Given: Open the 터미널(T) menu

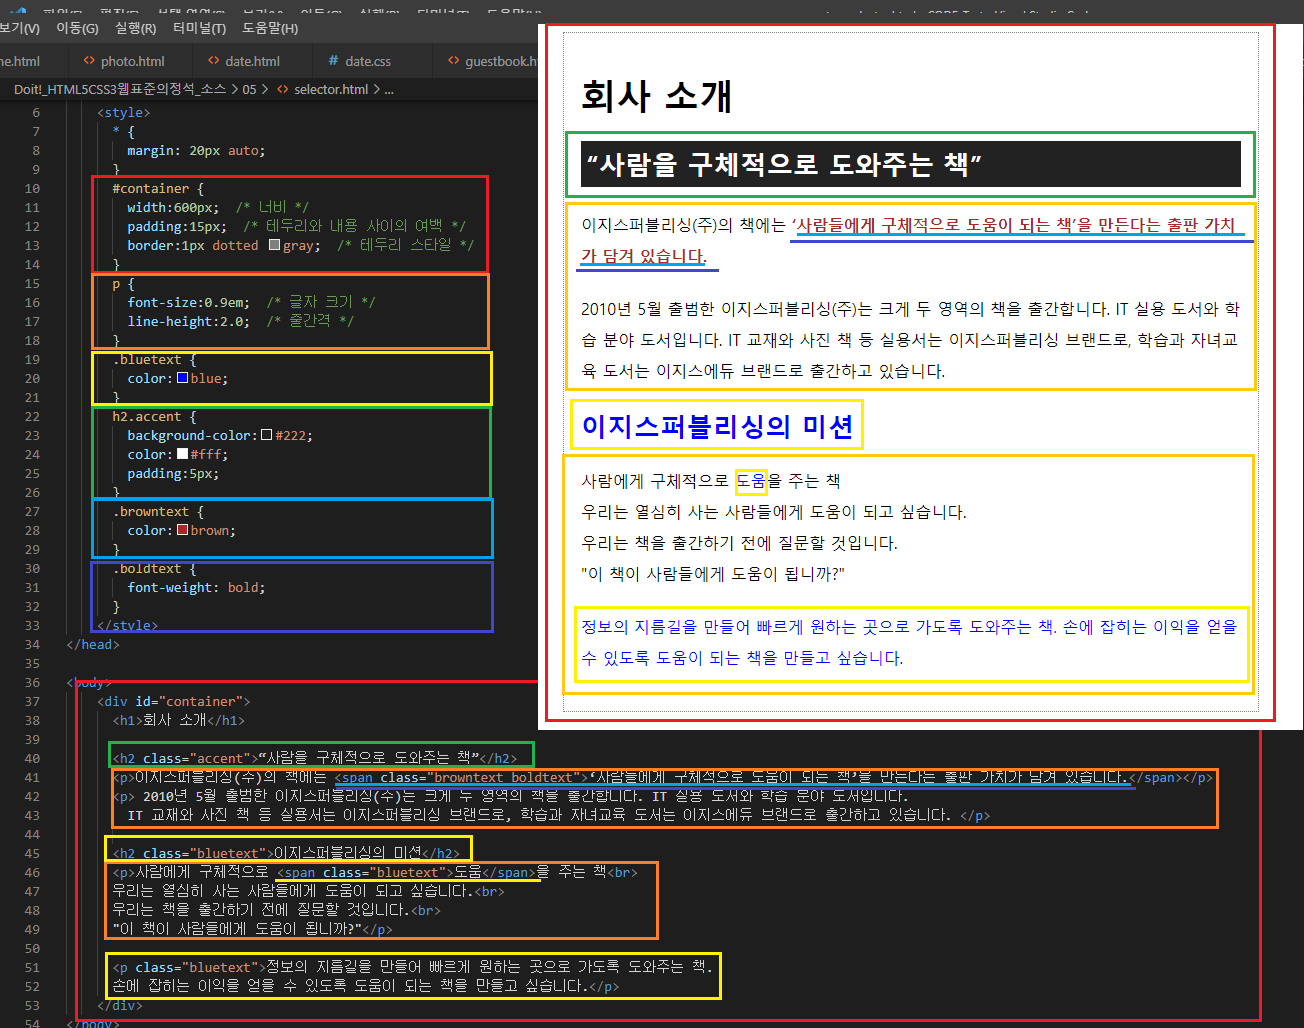Looking at the screenshot, I should tap(199, 28).
